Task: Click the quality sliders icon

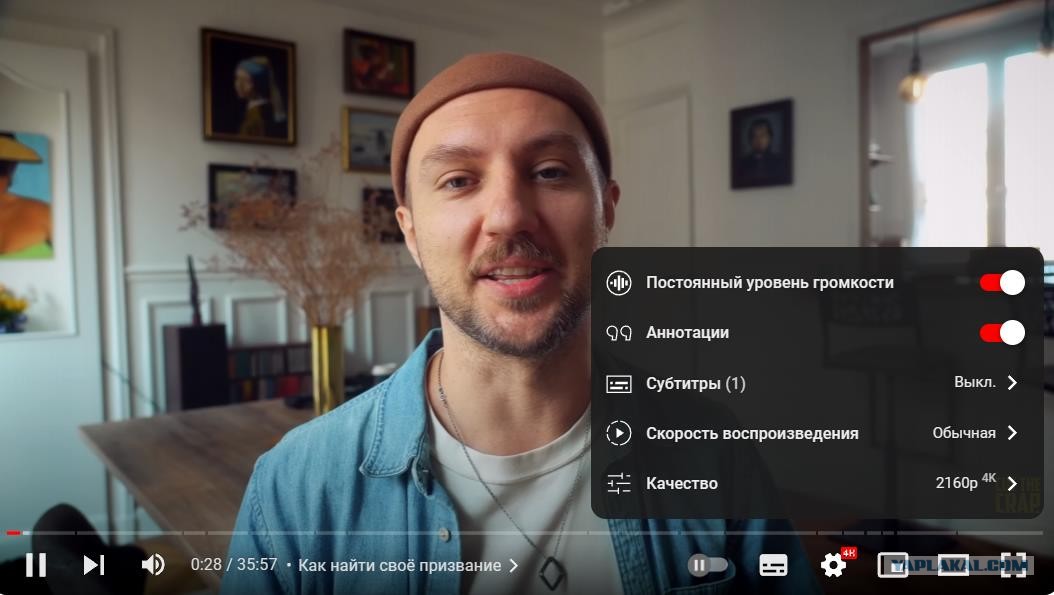Action: point(618,483)
